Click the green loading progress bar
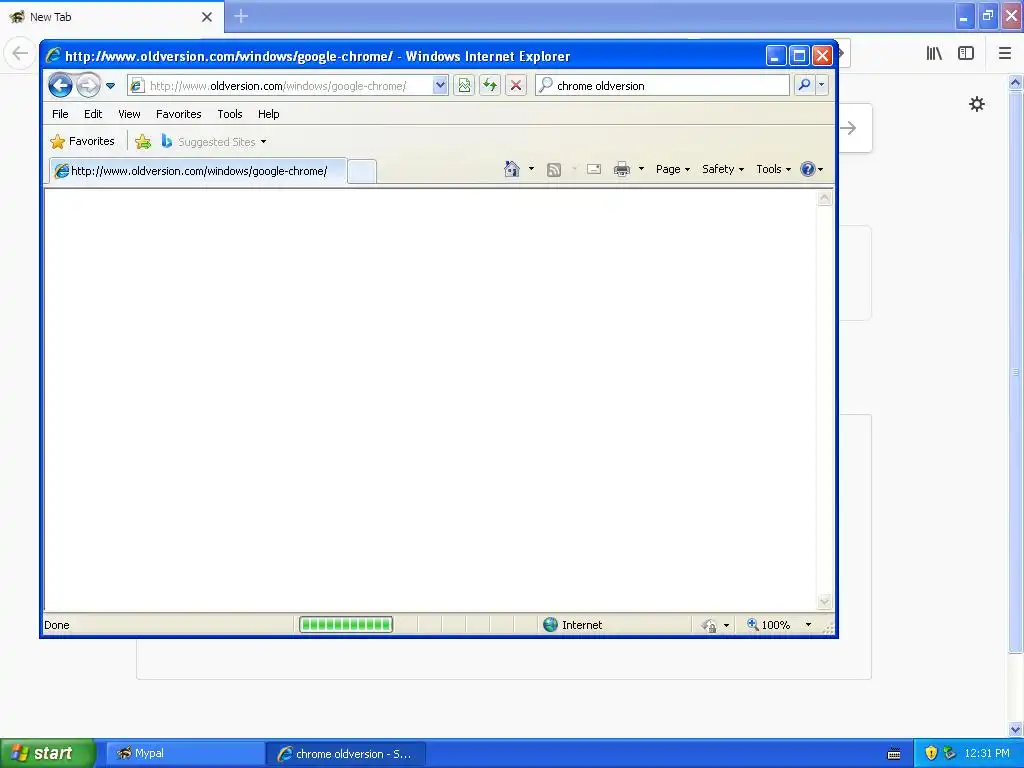Screen dimensions: 1024x768 click(345, 625)
